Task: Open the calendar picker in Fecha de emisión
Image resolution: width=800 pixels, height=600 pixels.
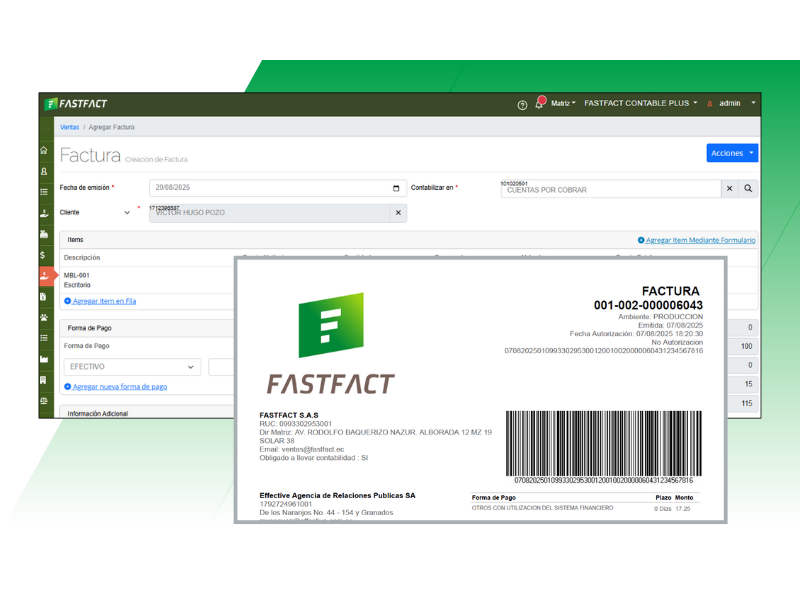Action: click(x=396, y=188)
